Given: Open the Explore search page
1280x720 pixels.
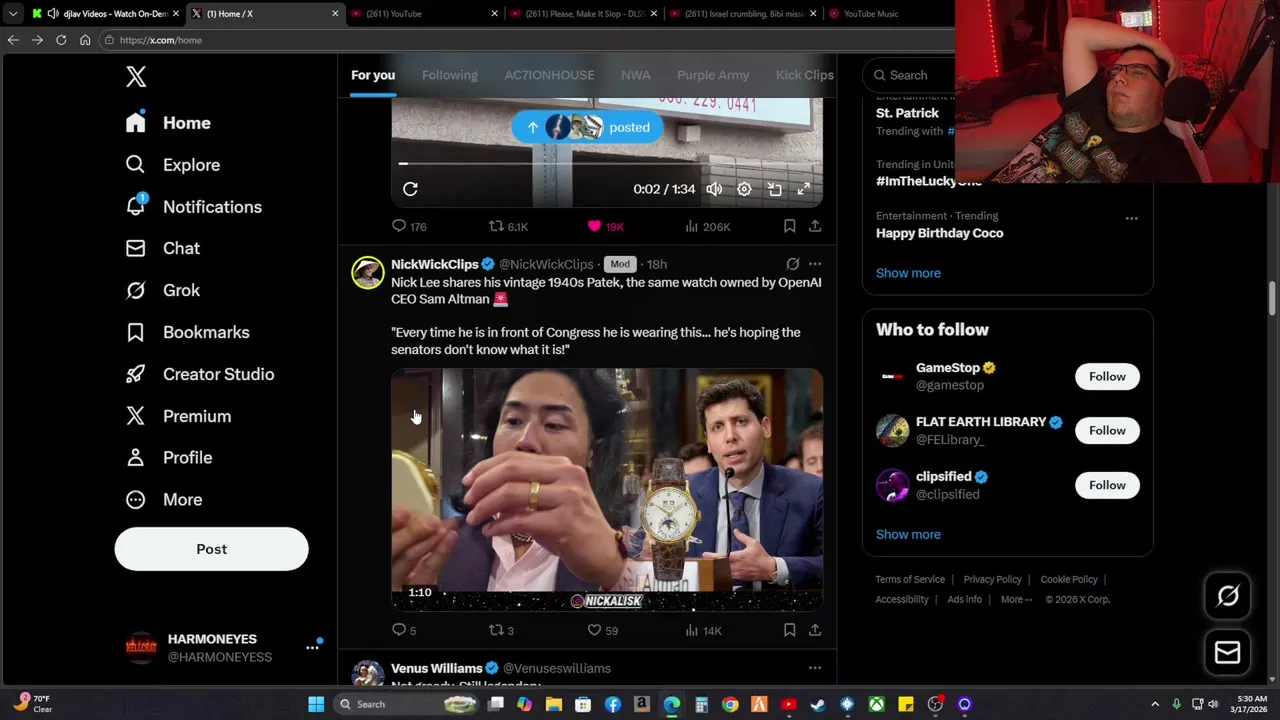Looking at the screenshot, I should pyautogui.click(x=173, y=165).
